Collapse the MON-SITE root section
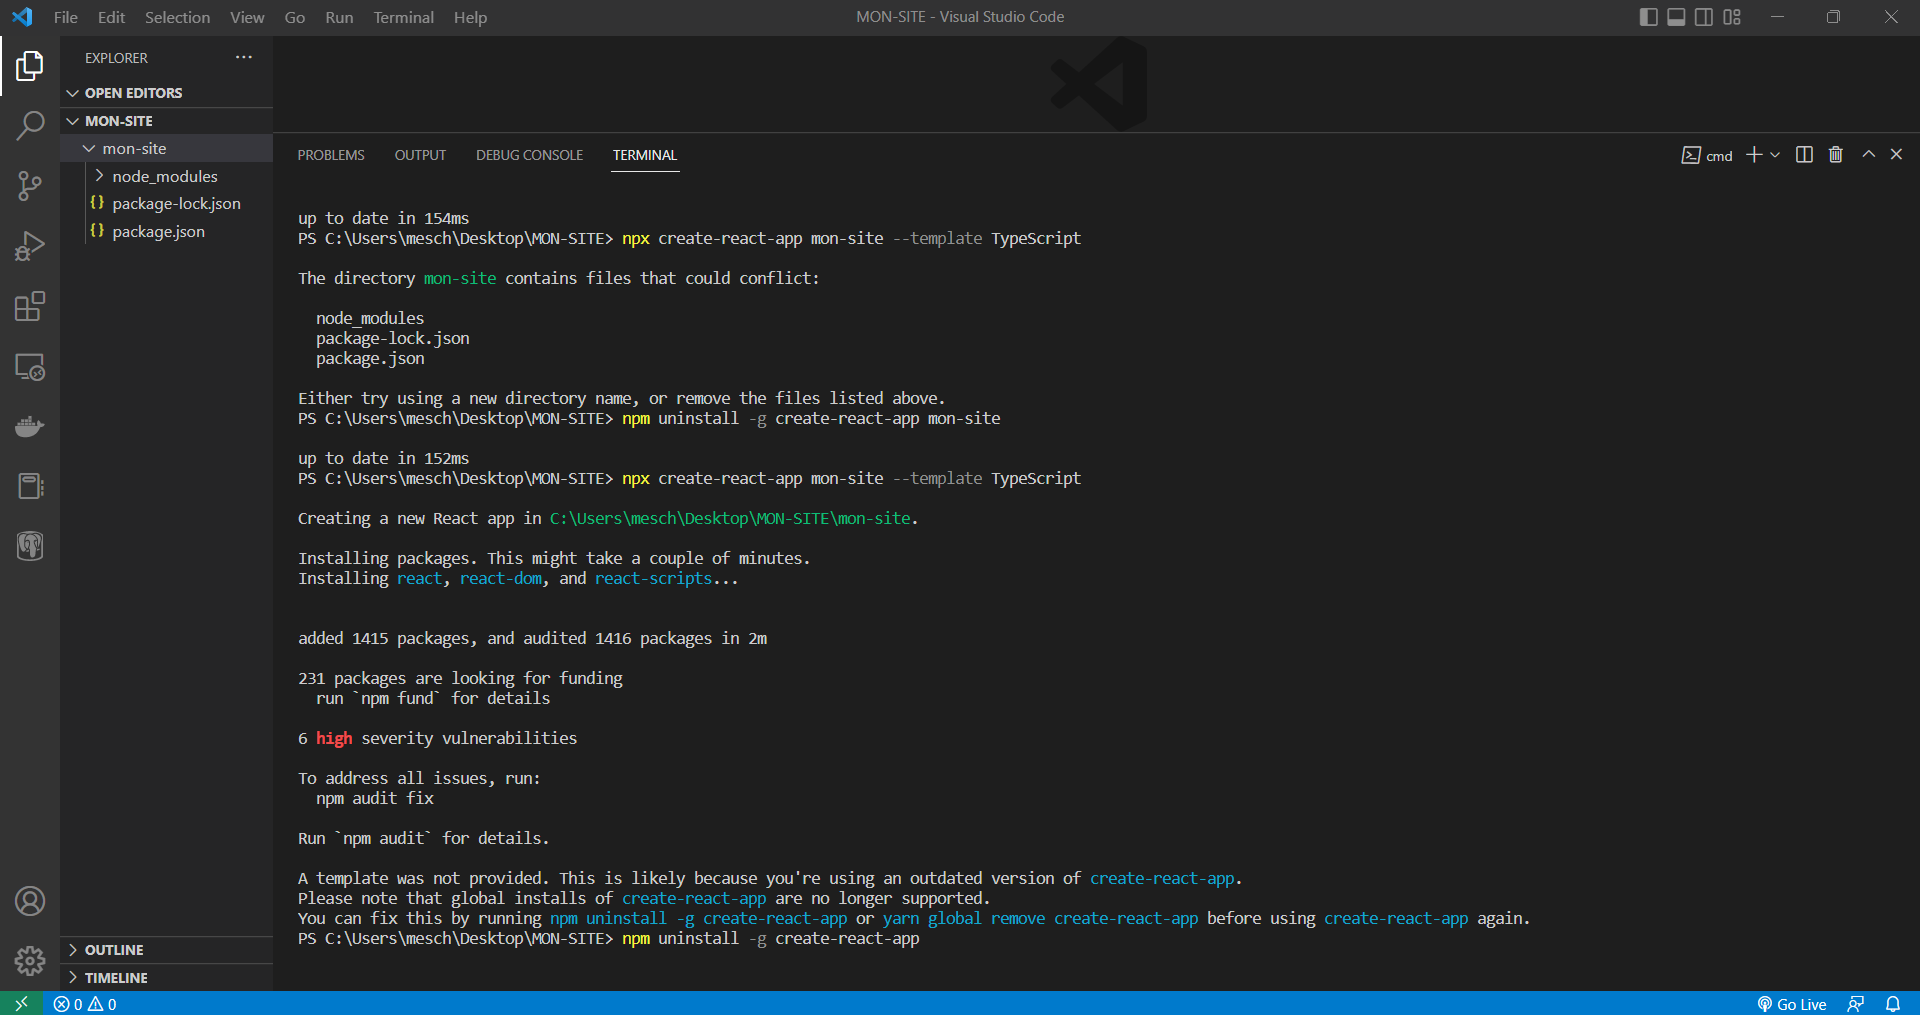Viewport: 1920px width, 1015px height. click(x=166, y=121)
